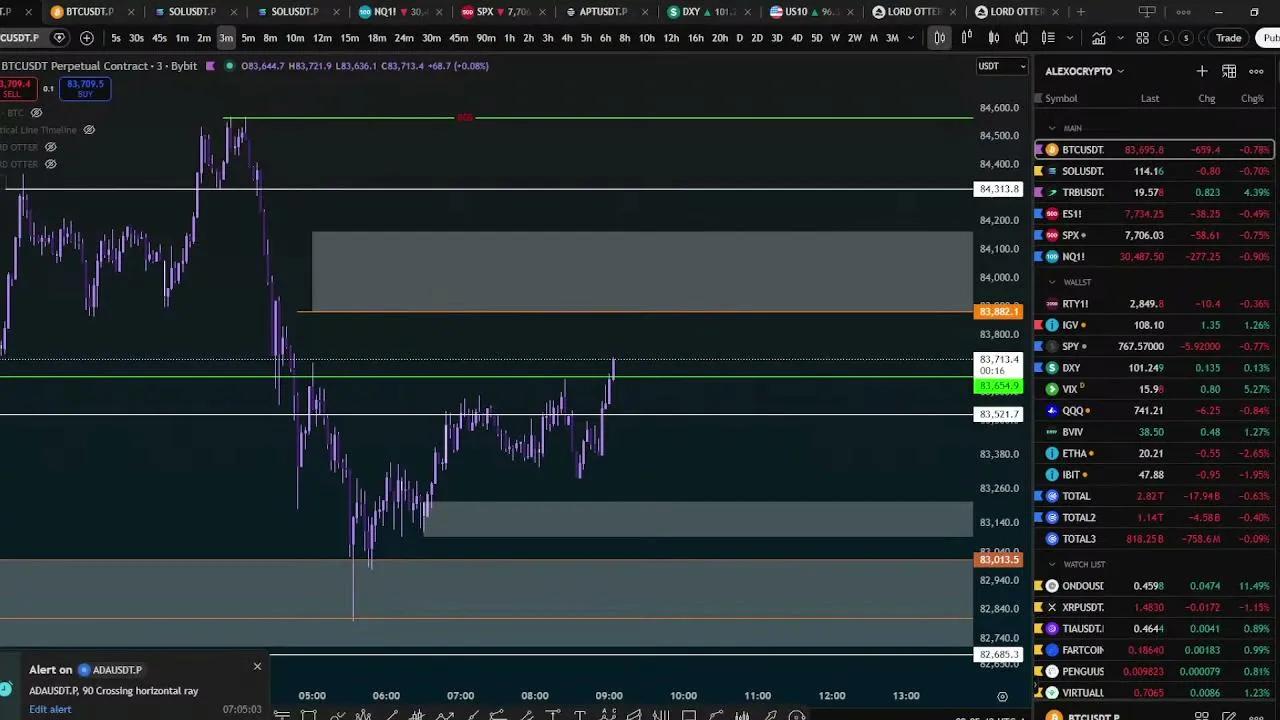
Task: Close the APTUSDT.P tab
Action: [647, 12]
